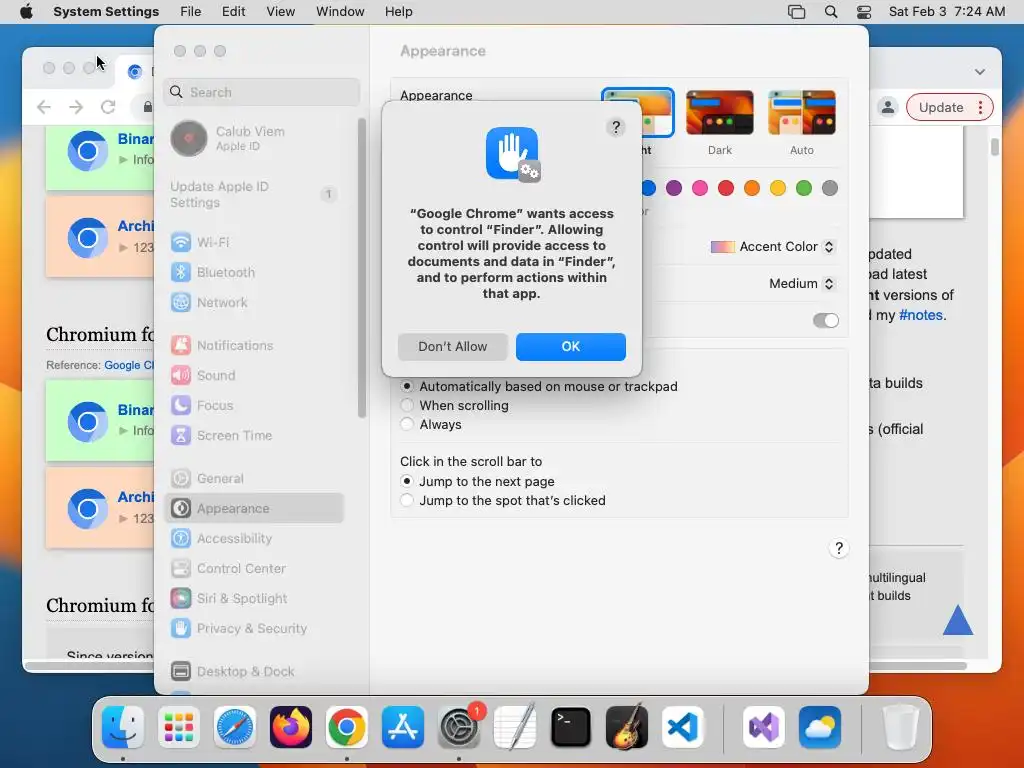Open help for the permission dialog

pos(615,127)
